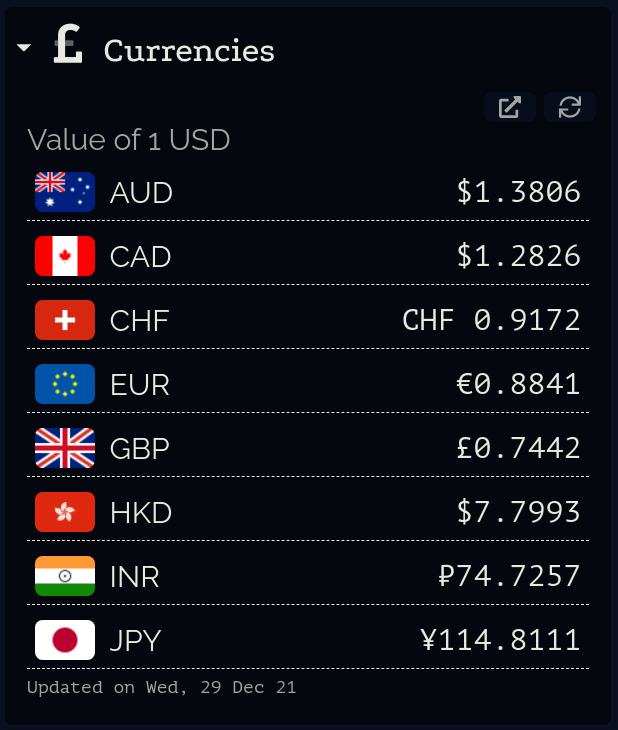Select the EUR rate value €0.8841
Viewport: 618px width, 730px height.
(x=518, y=384)
